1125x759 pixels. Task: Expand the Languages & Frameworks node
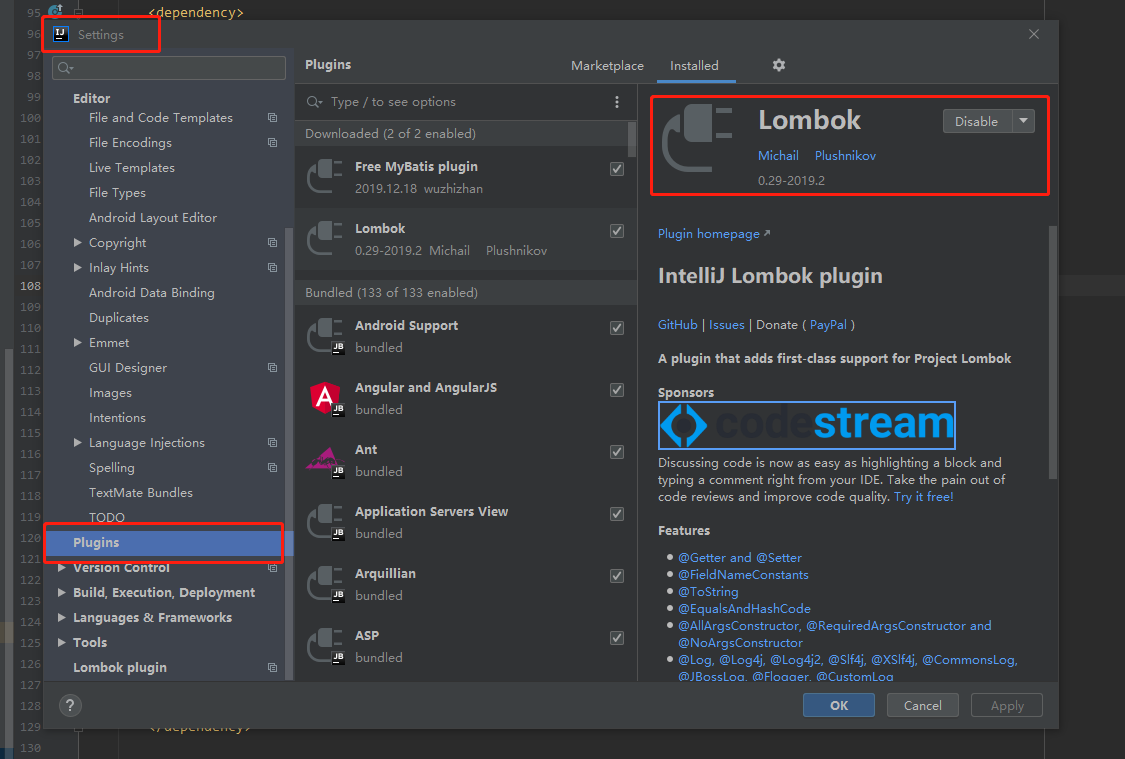(x=62, y=618)
